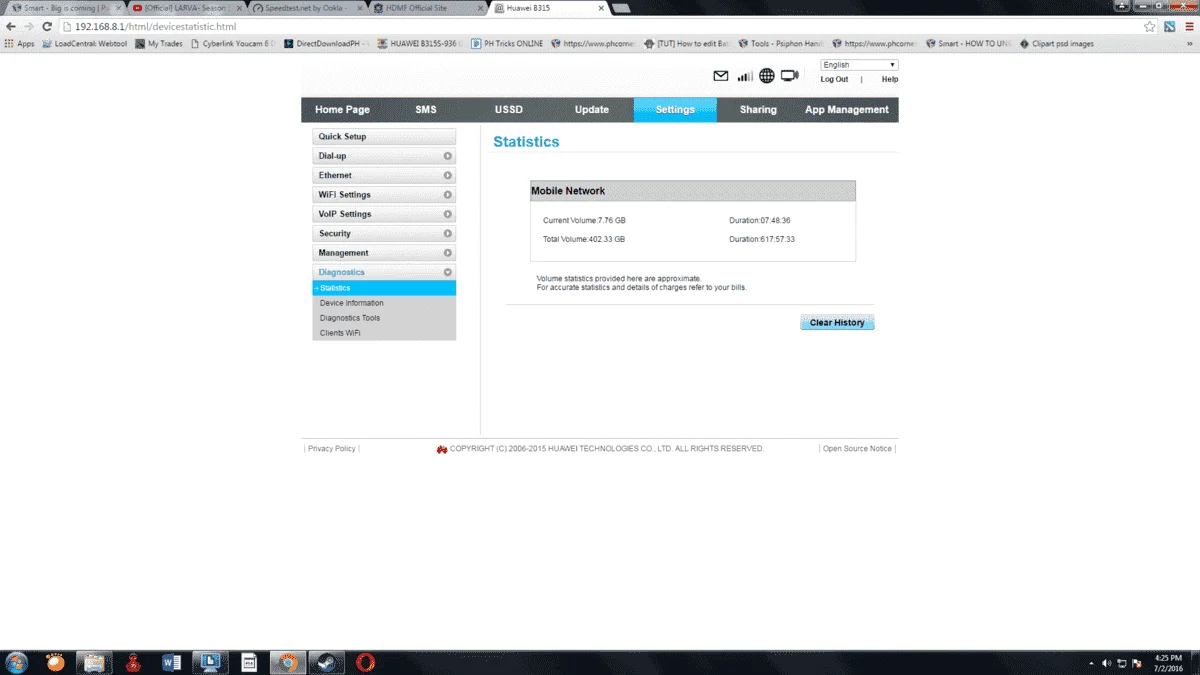Image resolution: width=1200 pixels, height=675 pixels.
Task: Open Steam from the taskbar
Action: pyautogui.click(x=327, y=662)
